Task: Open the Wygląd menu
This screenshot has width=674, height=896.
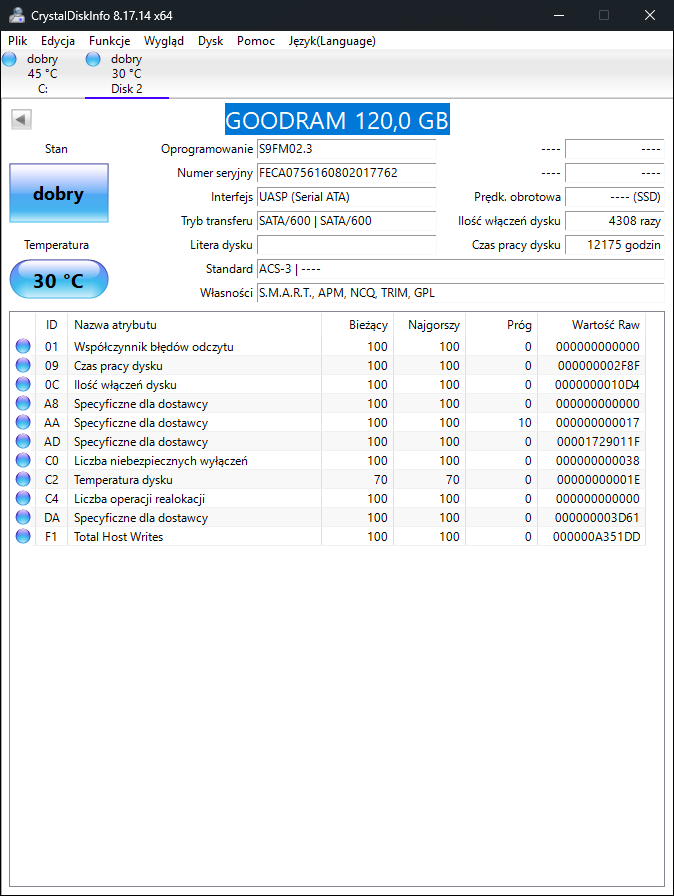Action: click(163, 41)
